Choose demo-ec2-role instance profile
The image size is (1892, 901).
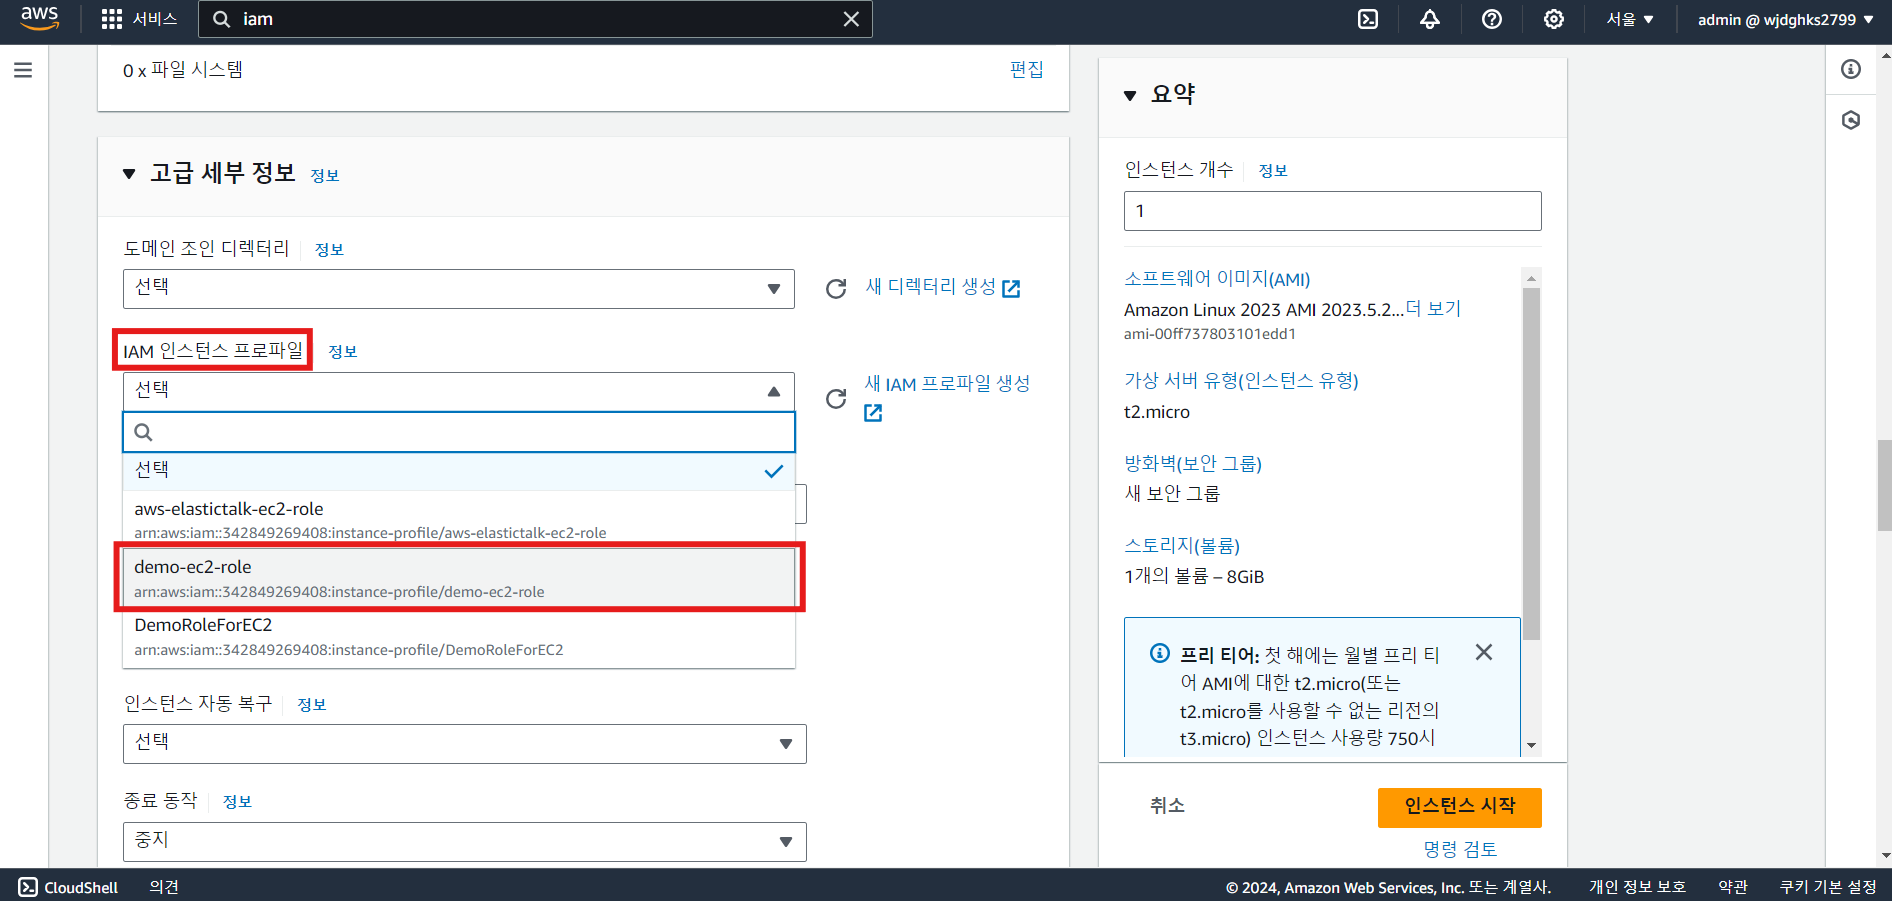coord(459,578)
